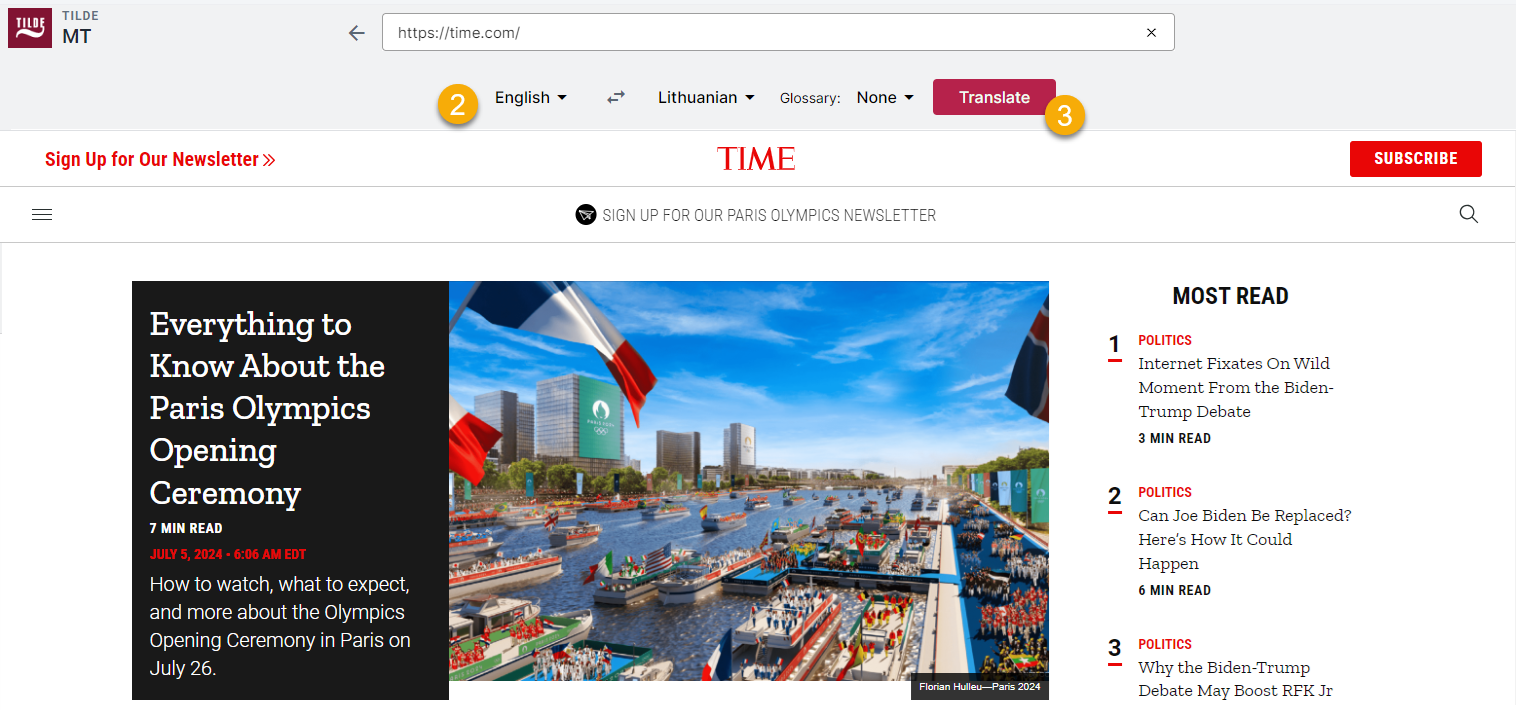Click the 3 MIN READ label
1516x710 pixels.
click(x=1174, y=438)
